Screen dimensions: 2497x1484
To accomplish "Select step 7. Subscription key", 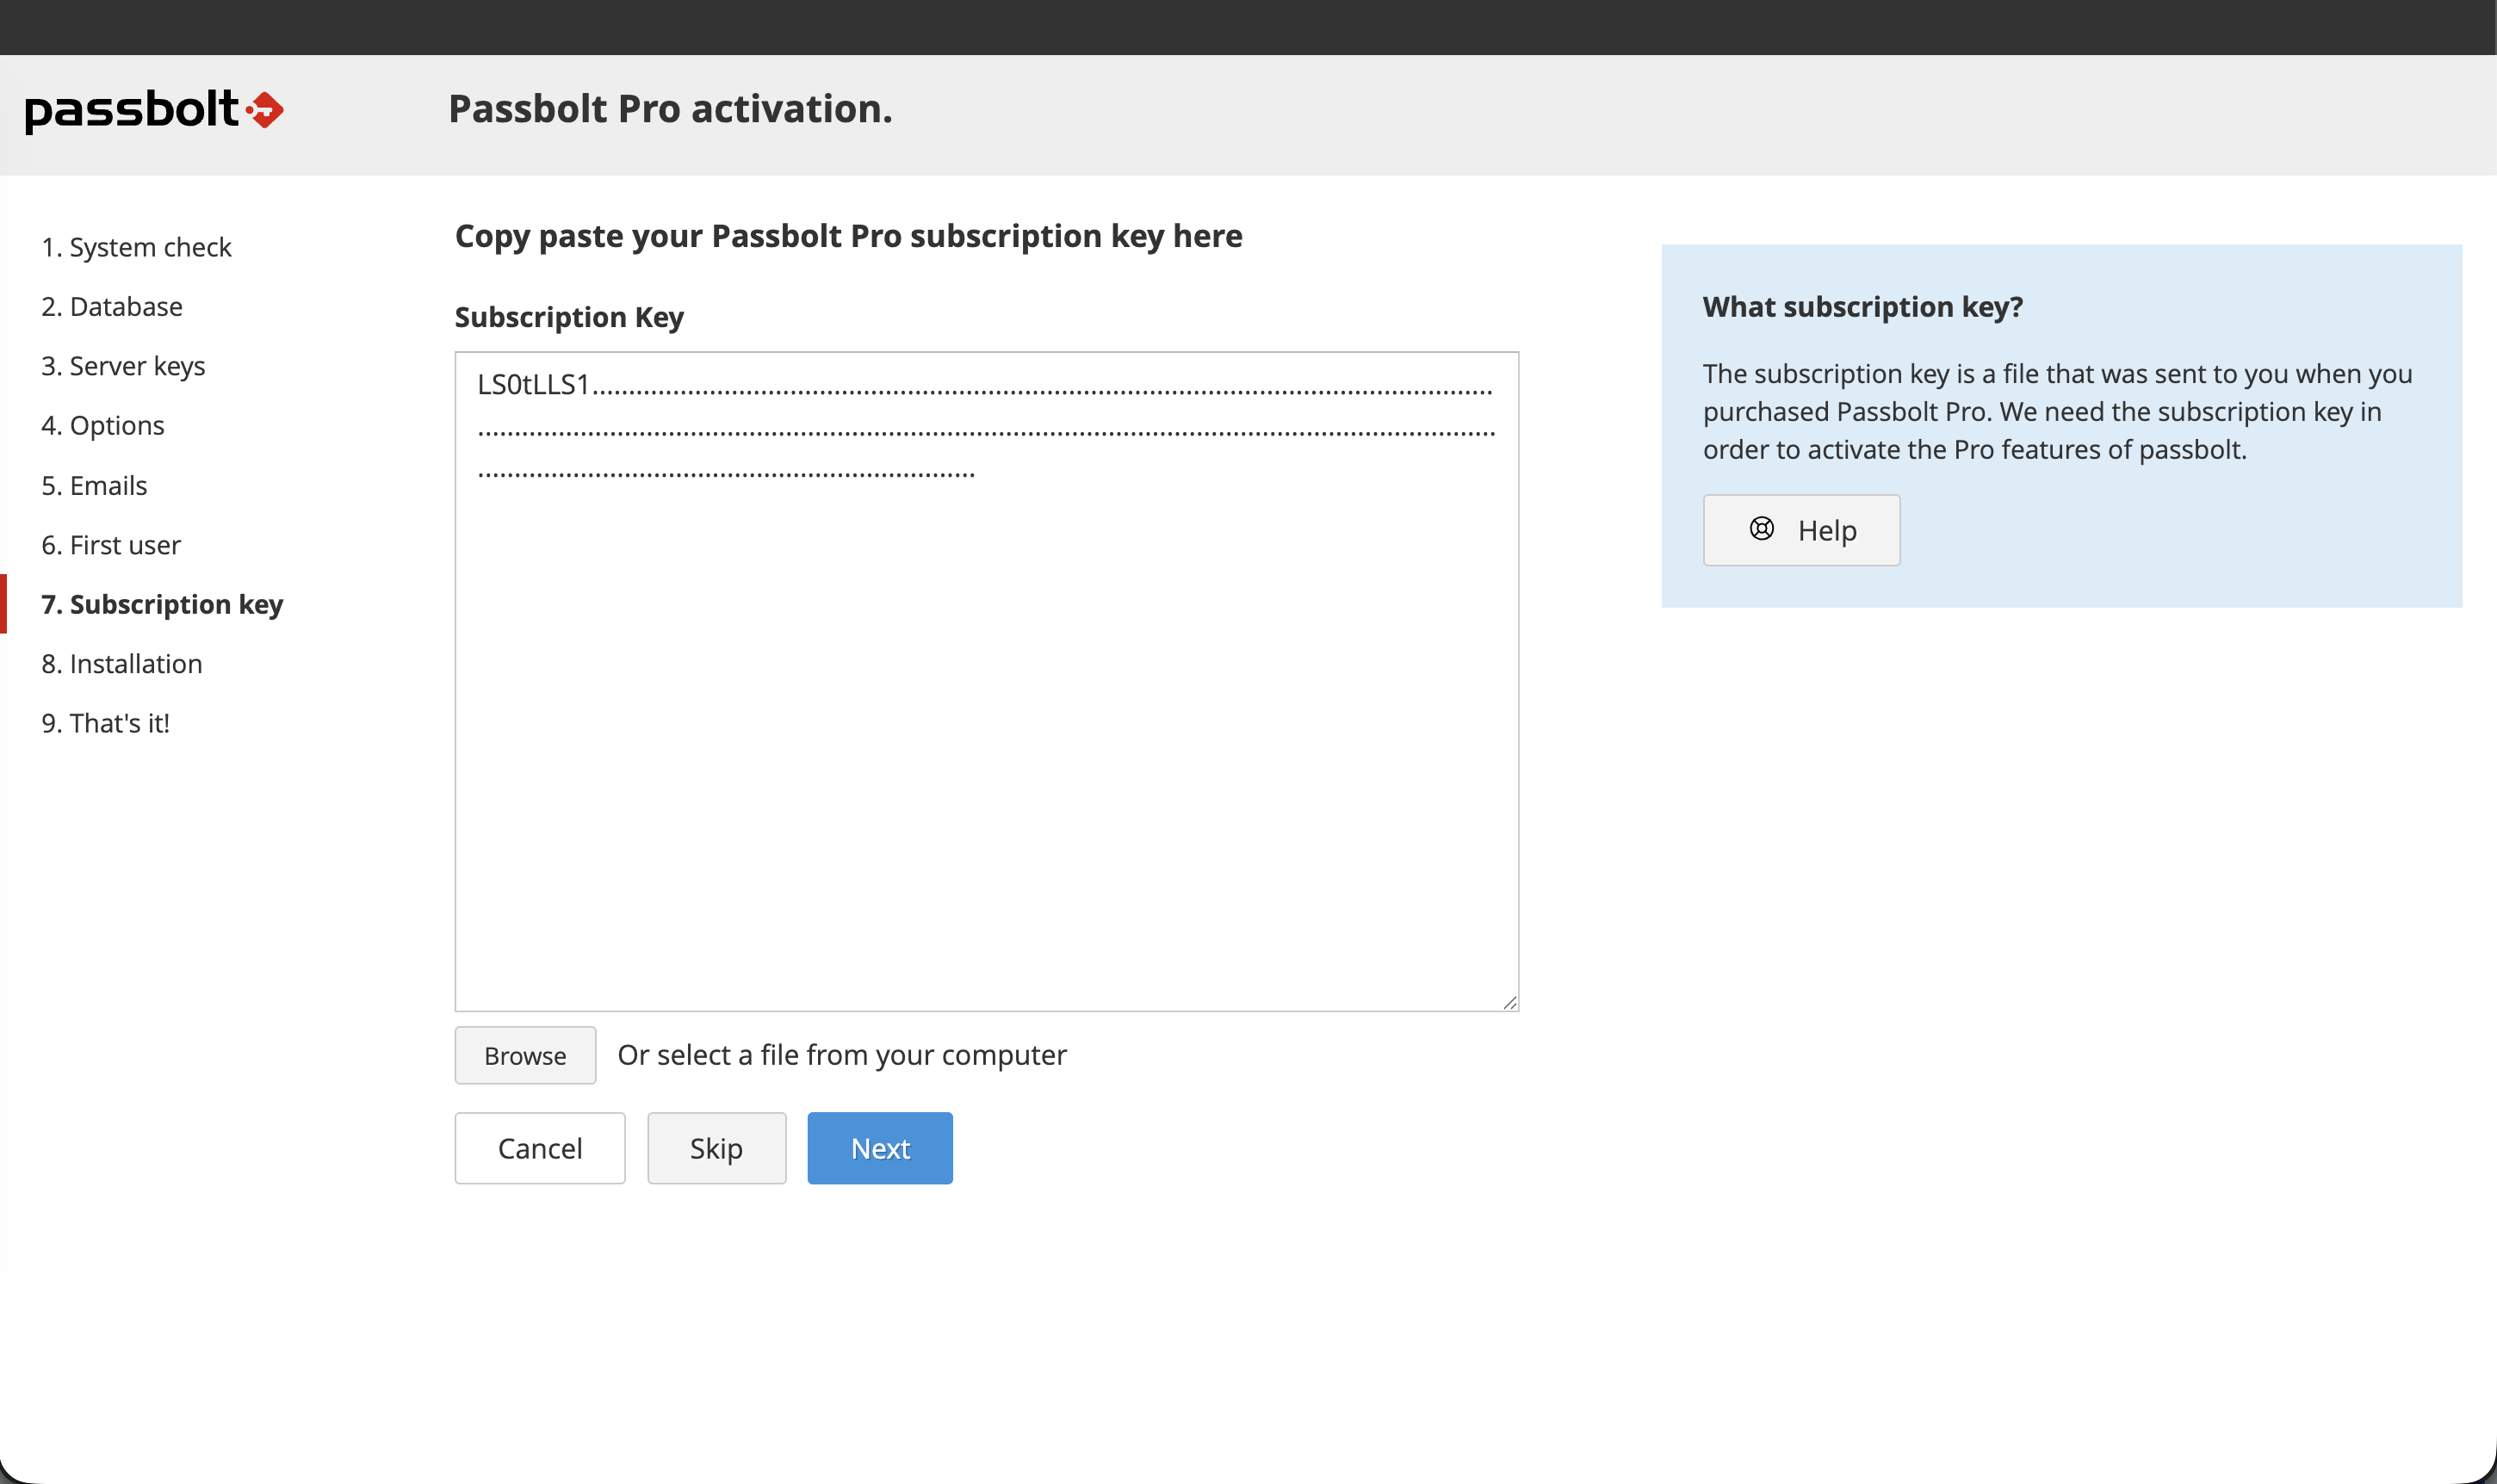I will click(x=162, y=604).
